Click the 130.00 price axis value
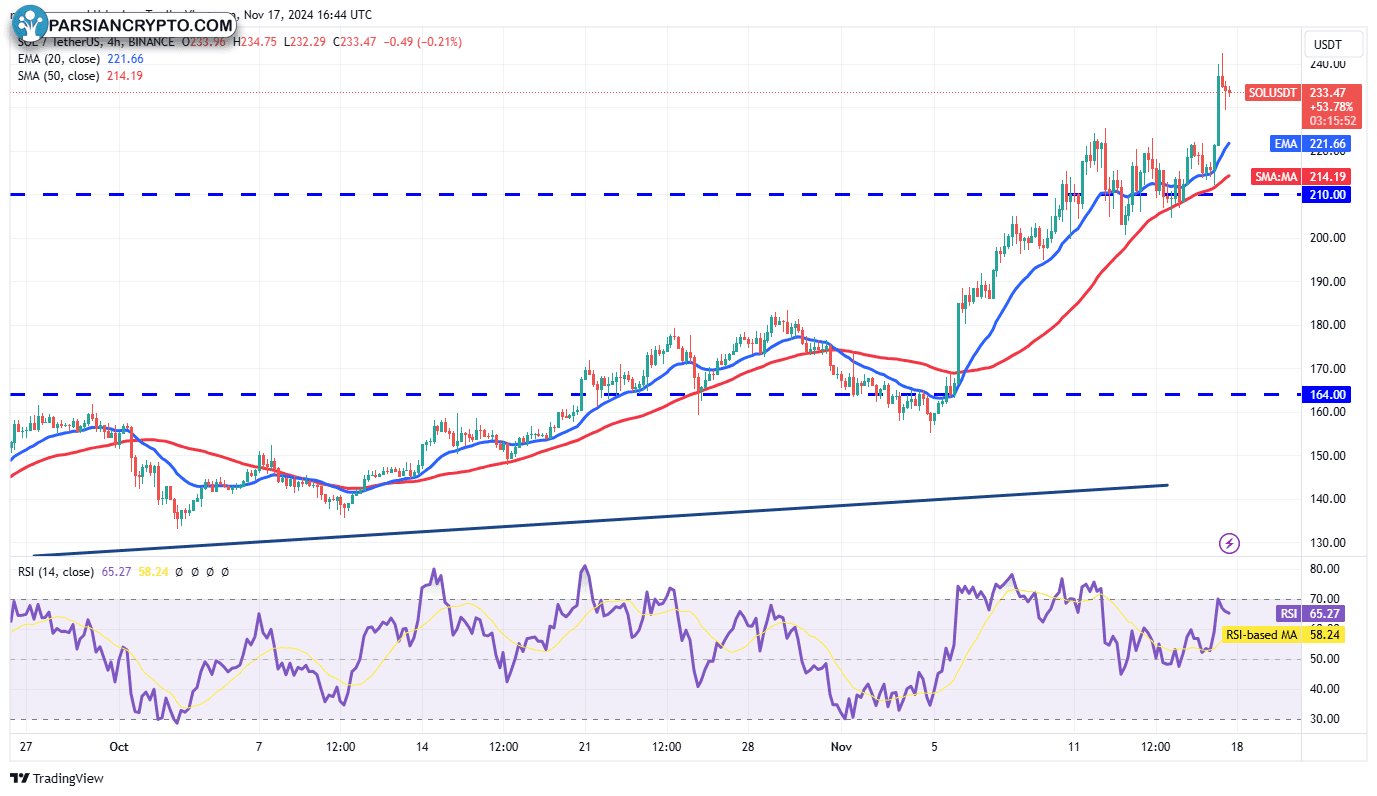 1328,543
